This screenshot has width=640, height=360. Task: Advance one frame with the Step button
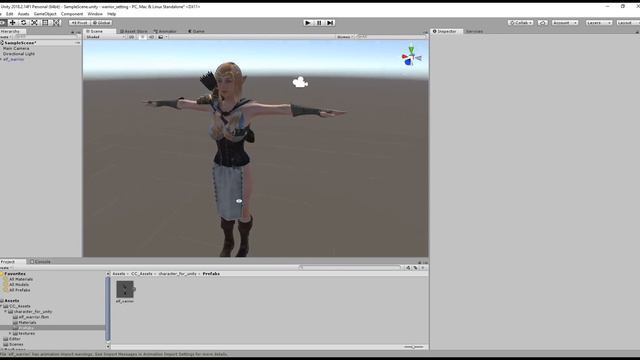330,23
